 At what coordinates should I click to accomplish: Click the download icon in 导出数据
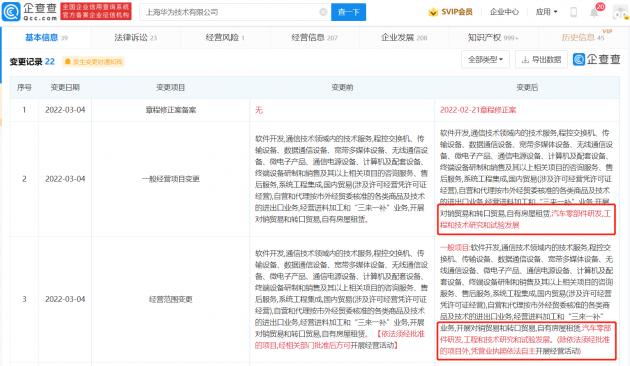(x=525, y=60)
